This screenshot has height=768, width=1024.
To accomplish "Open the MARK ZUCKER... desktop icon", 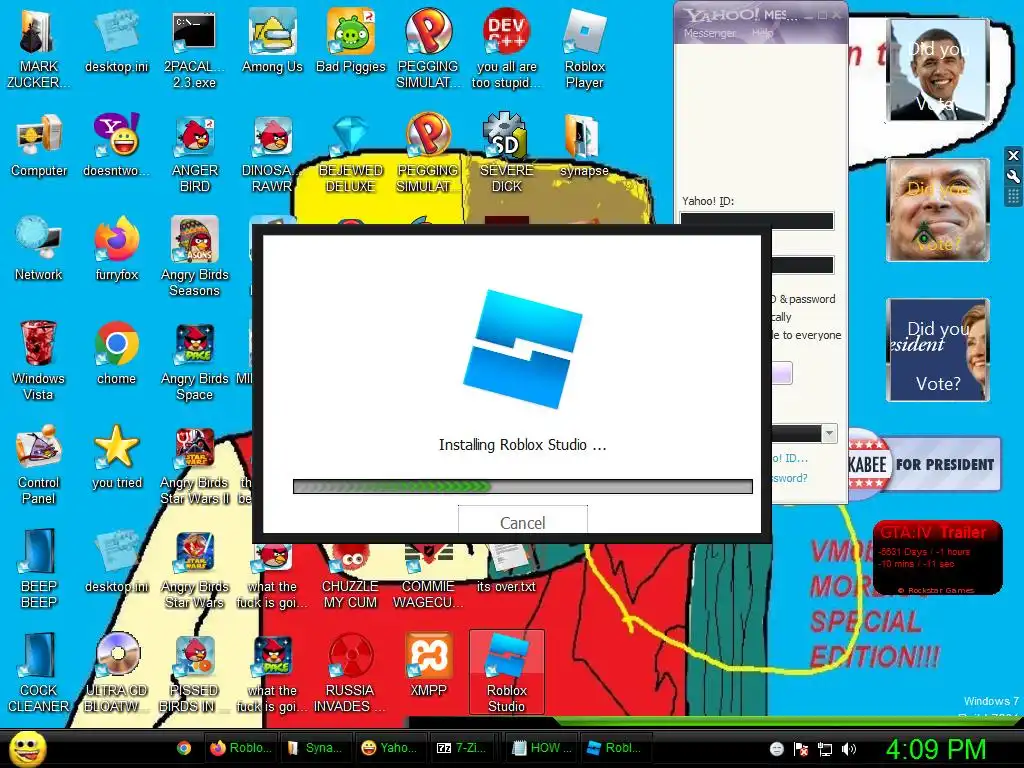I will click(x=39, y=48).
